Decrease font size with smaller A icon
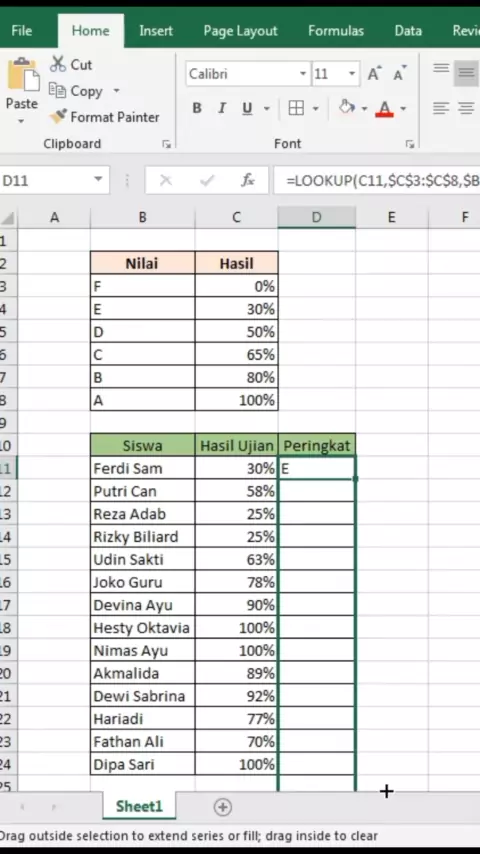The width and height of the screenshot is (480, 854). point(399,74)
